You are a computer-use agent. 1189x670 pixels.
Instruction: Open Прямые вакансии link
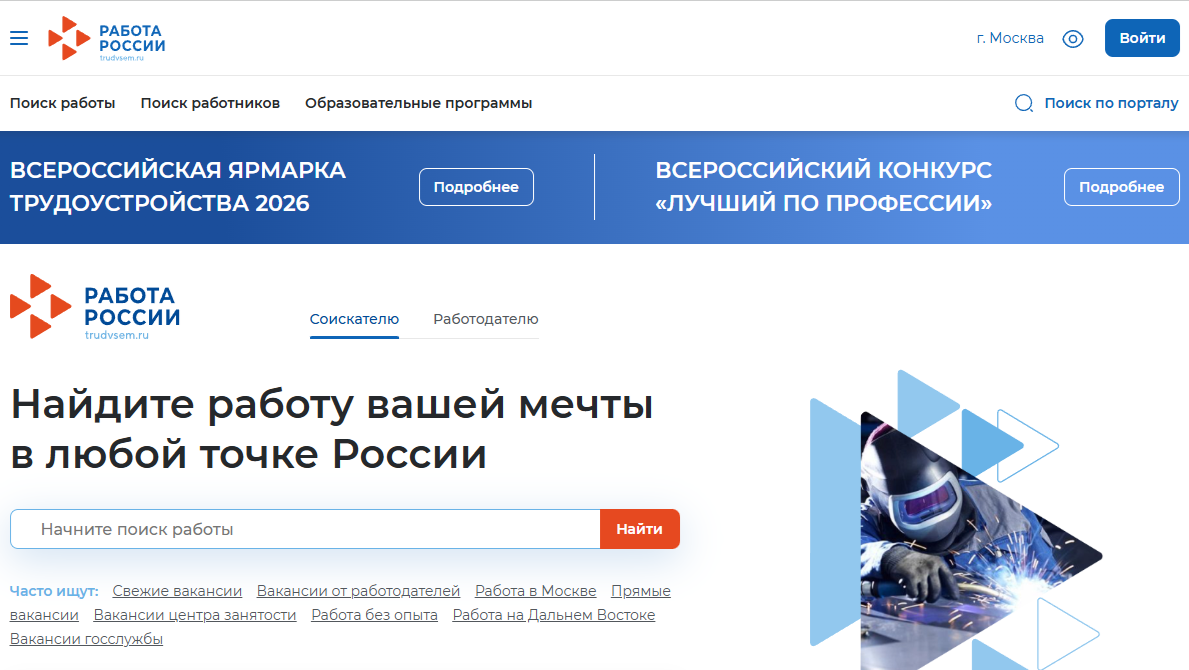click(641, 591)
